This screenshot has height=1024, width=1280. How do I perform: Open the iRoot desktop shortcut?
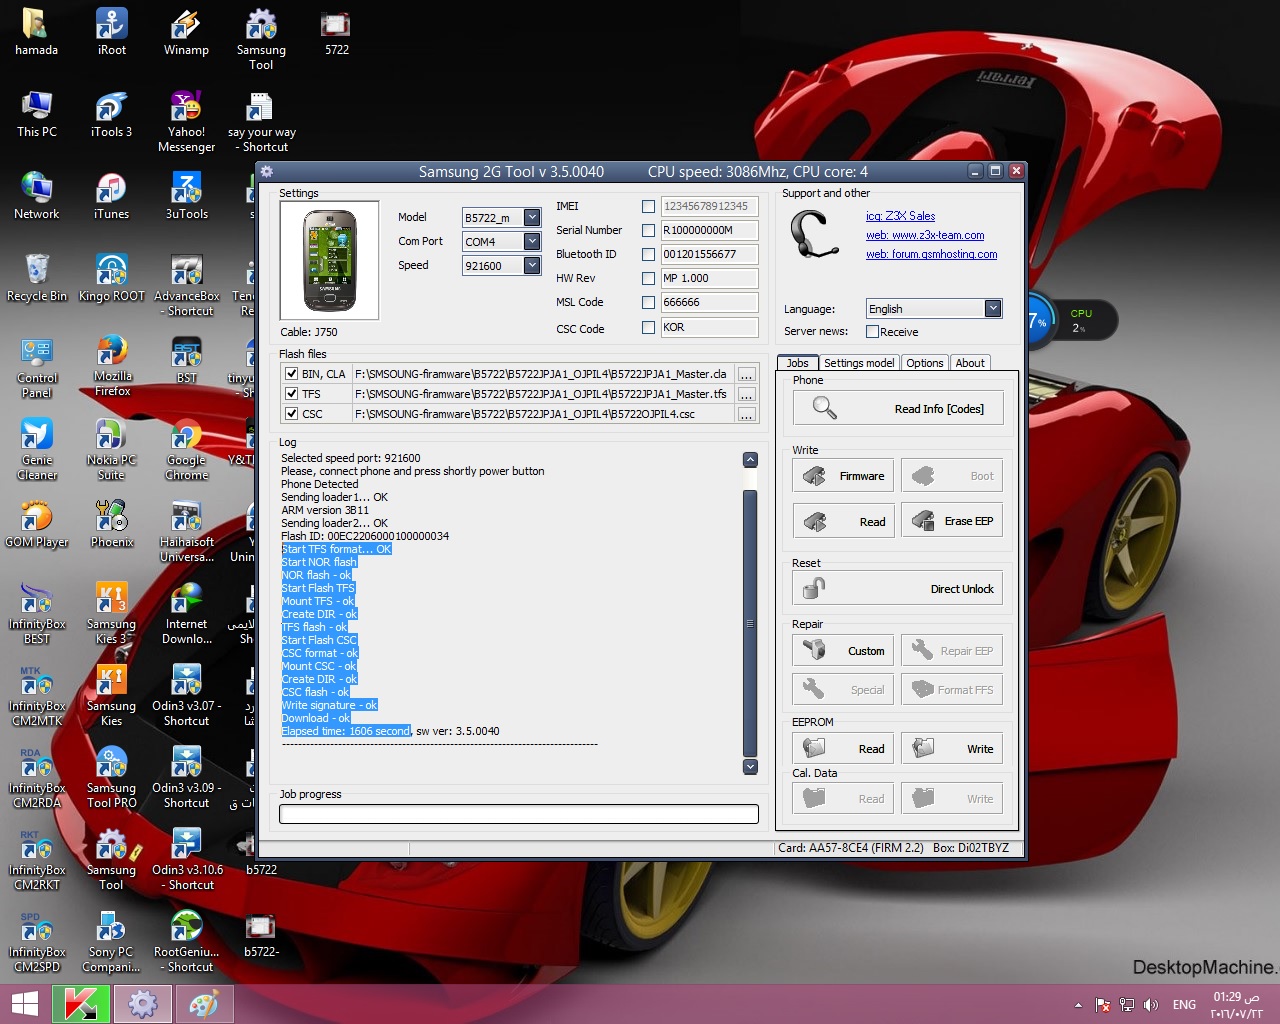tap(111, 32)
